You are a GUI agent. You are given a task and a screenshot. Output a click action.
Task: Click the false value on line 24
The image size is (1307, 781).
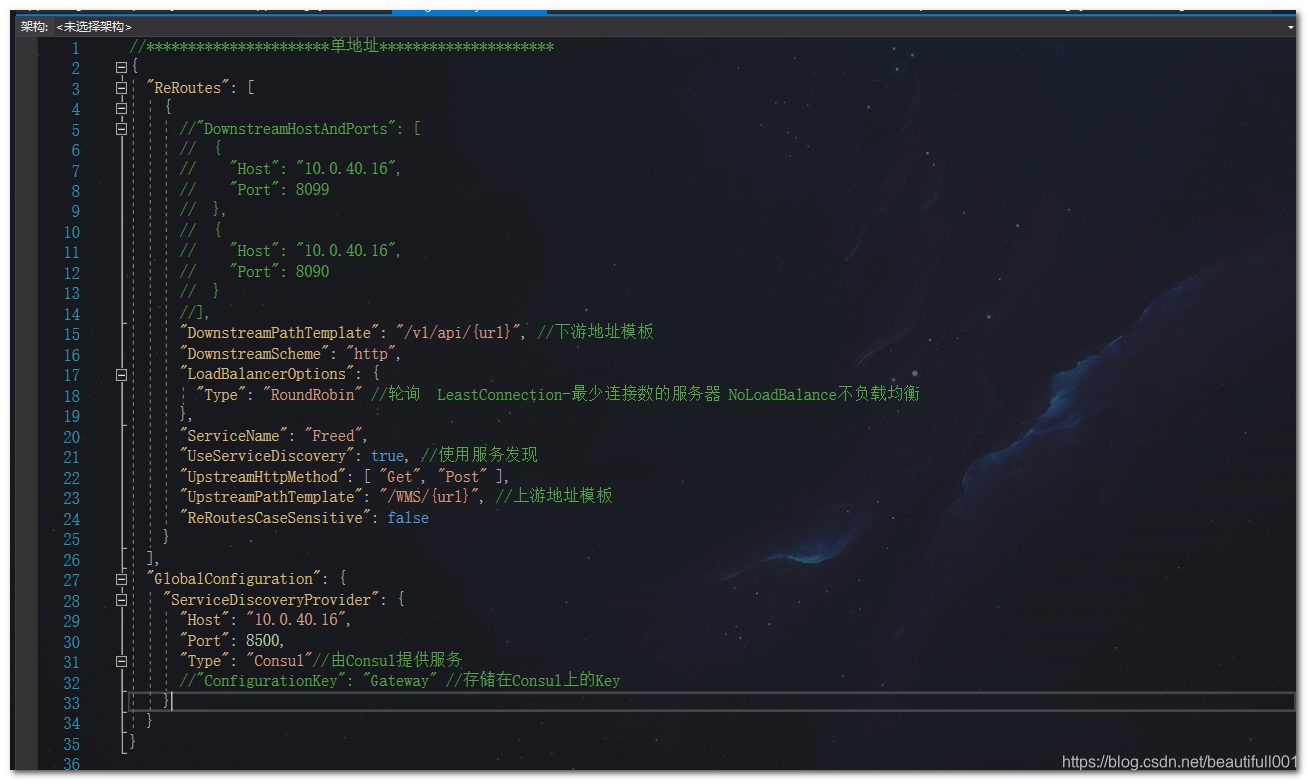[408, 518]
